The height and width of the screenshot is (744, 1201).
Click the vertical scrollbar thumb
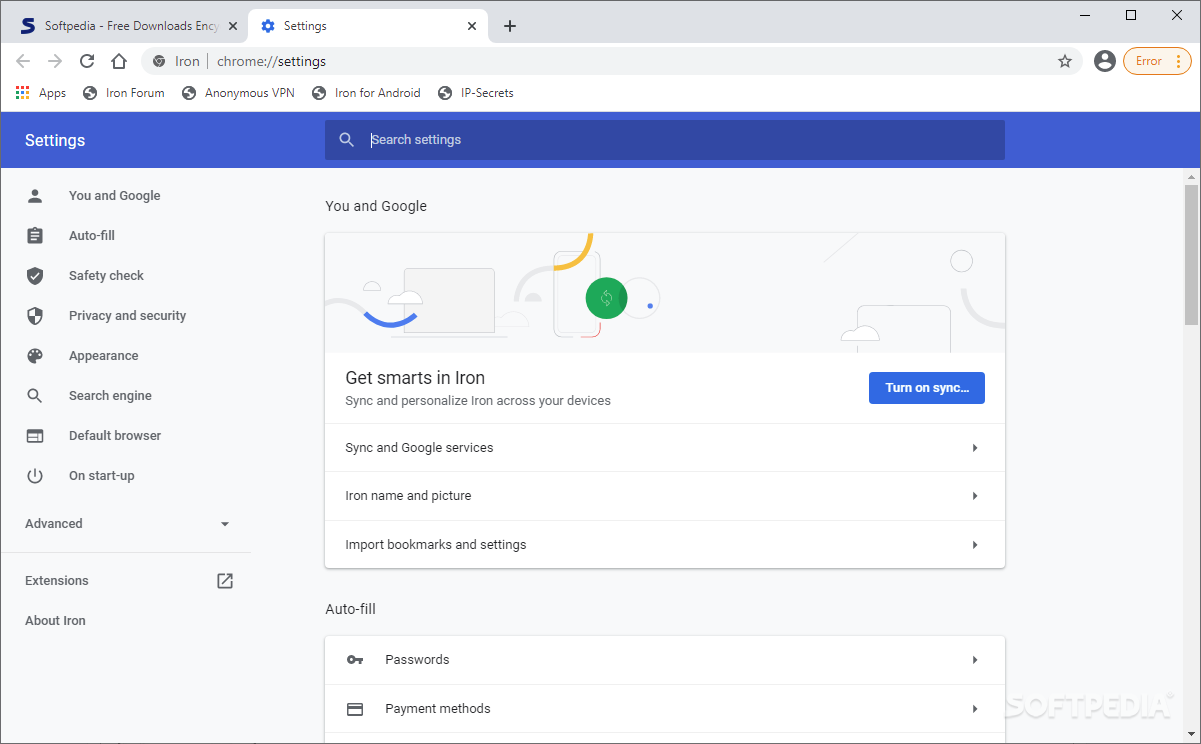1191,255
